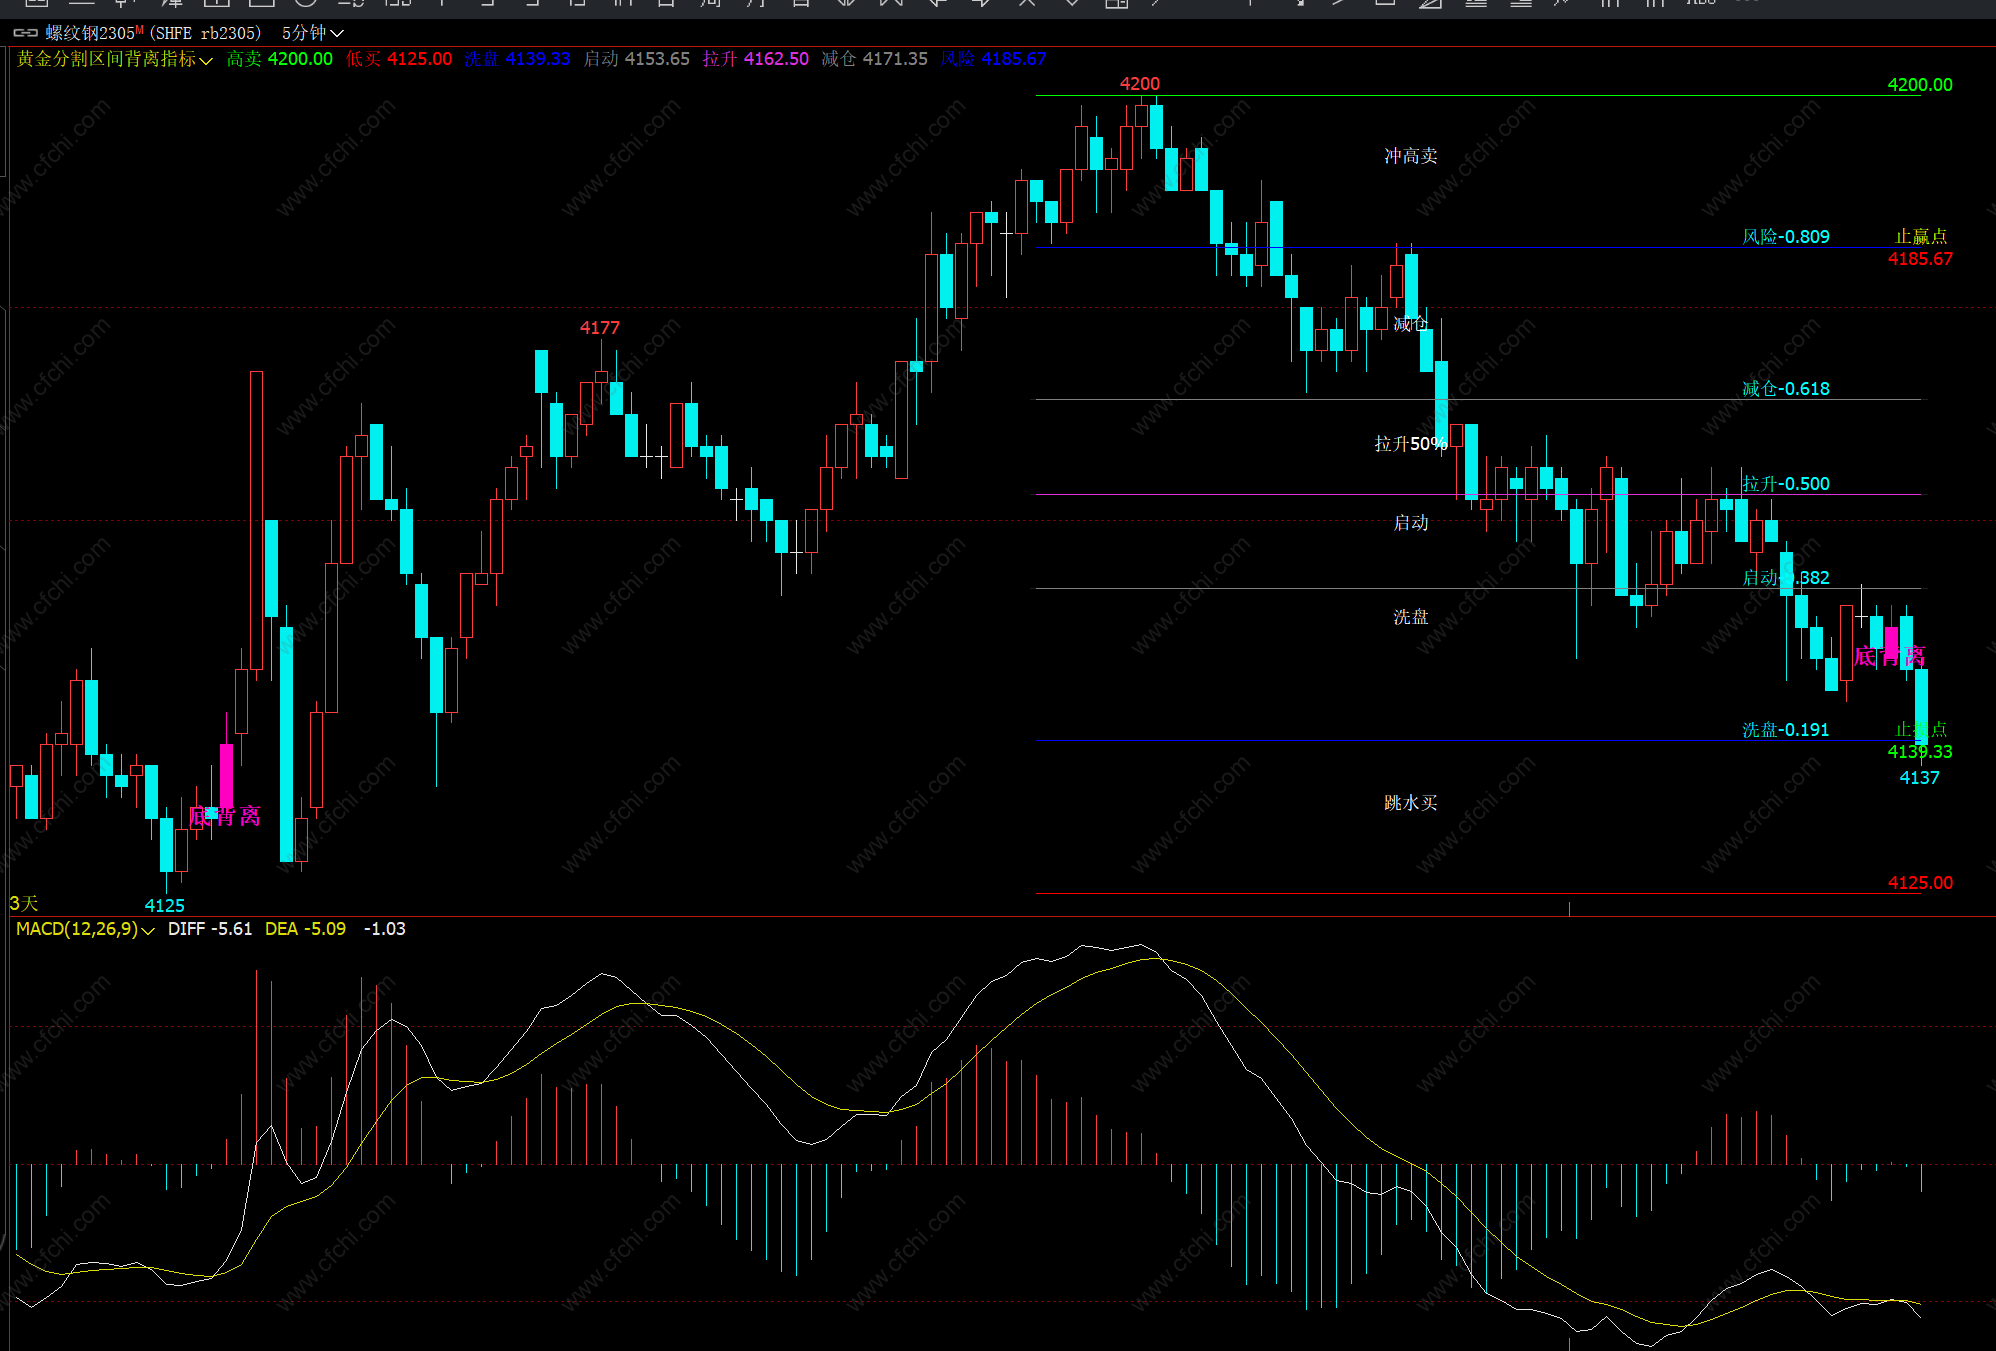
Task: Click the 4125 low price marker
Action: (x=164, y=906)
